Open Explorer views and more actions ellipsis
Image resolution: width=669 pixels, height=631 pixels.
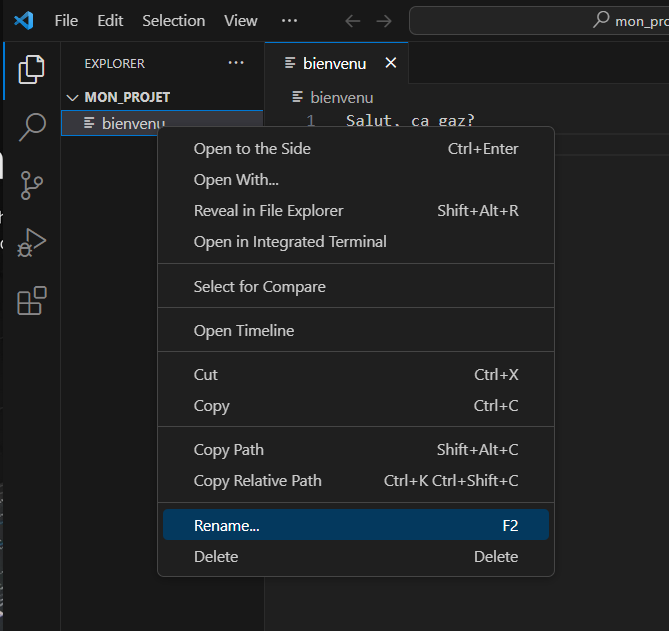click(236, 63)
